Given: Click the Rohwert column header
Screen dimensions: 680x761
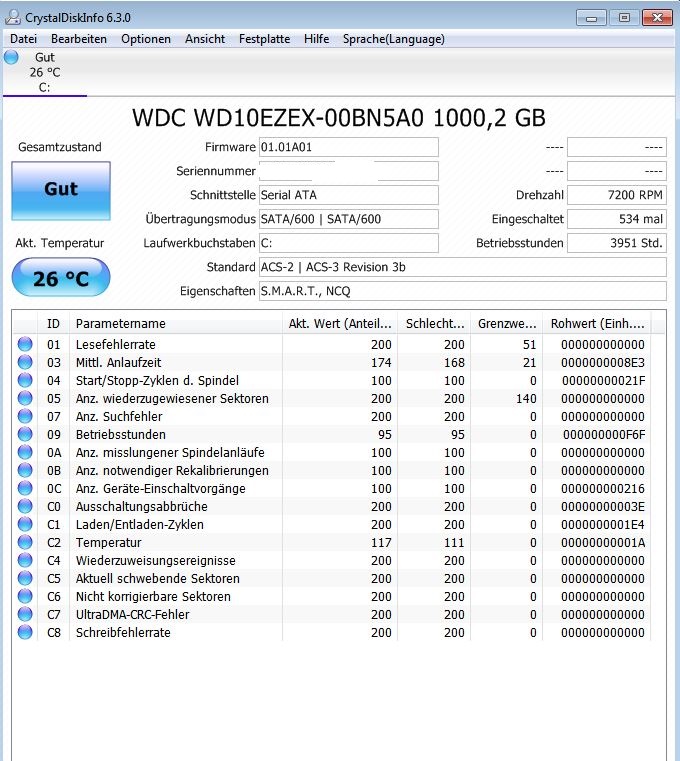Looking at the screenshot, I should click(x=597, y=324).
